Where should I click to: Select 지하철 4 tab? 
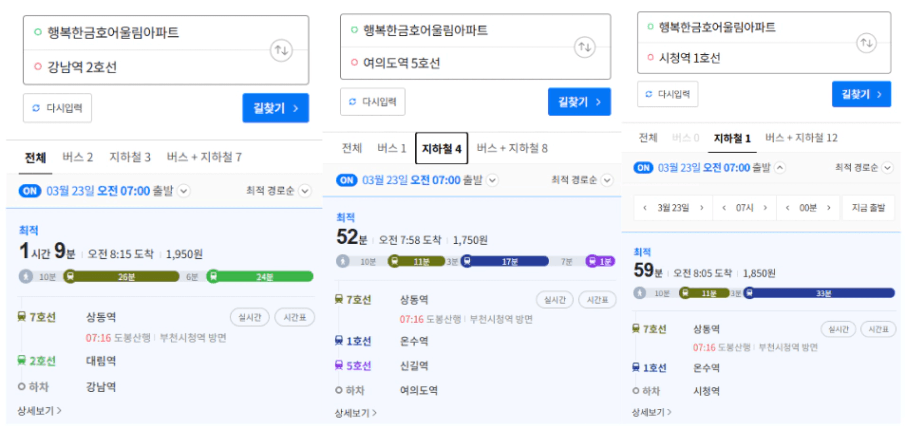(x=441, y=149)
